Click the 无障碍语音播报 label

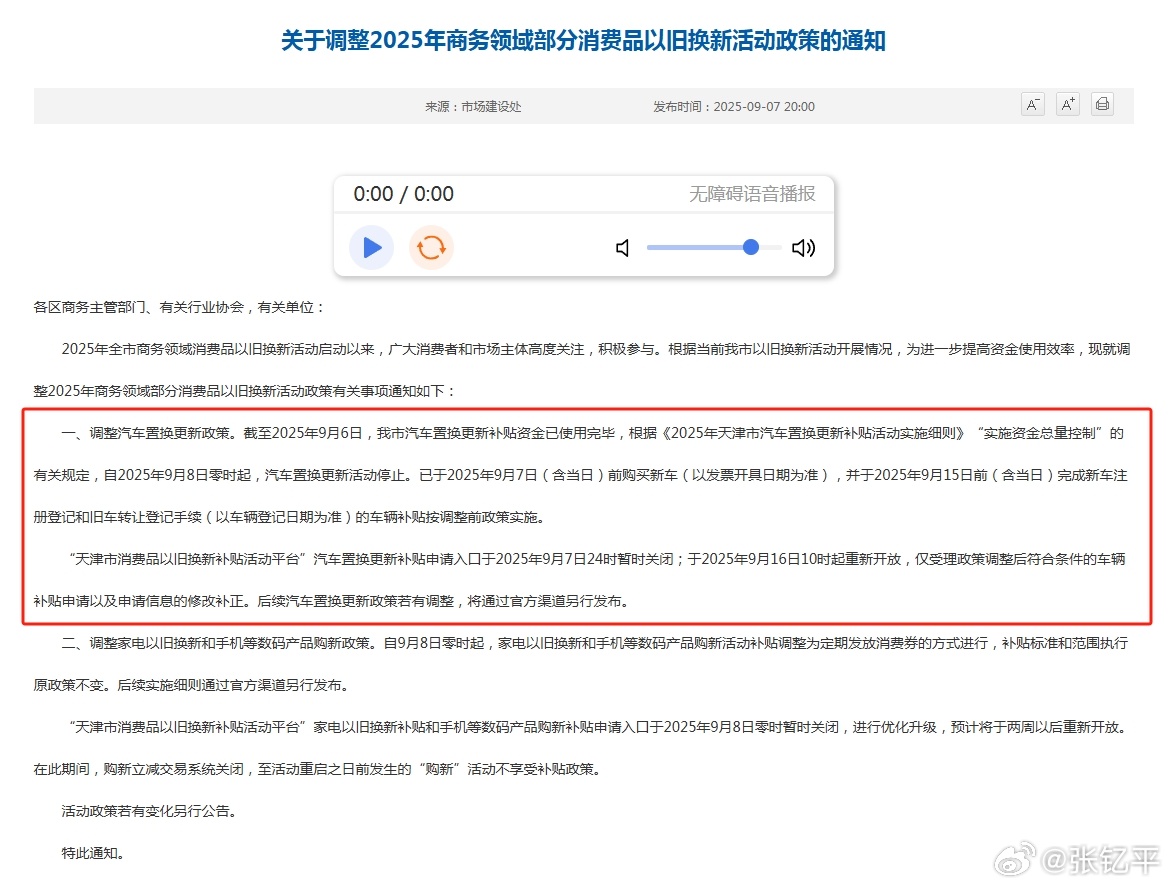click(x=751, y=194)
